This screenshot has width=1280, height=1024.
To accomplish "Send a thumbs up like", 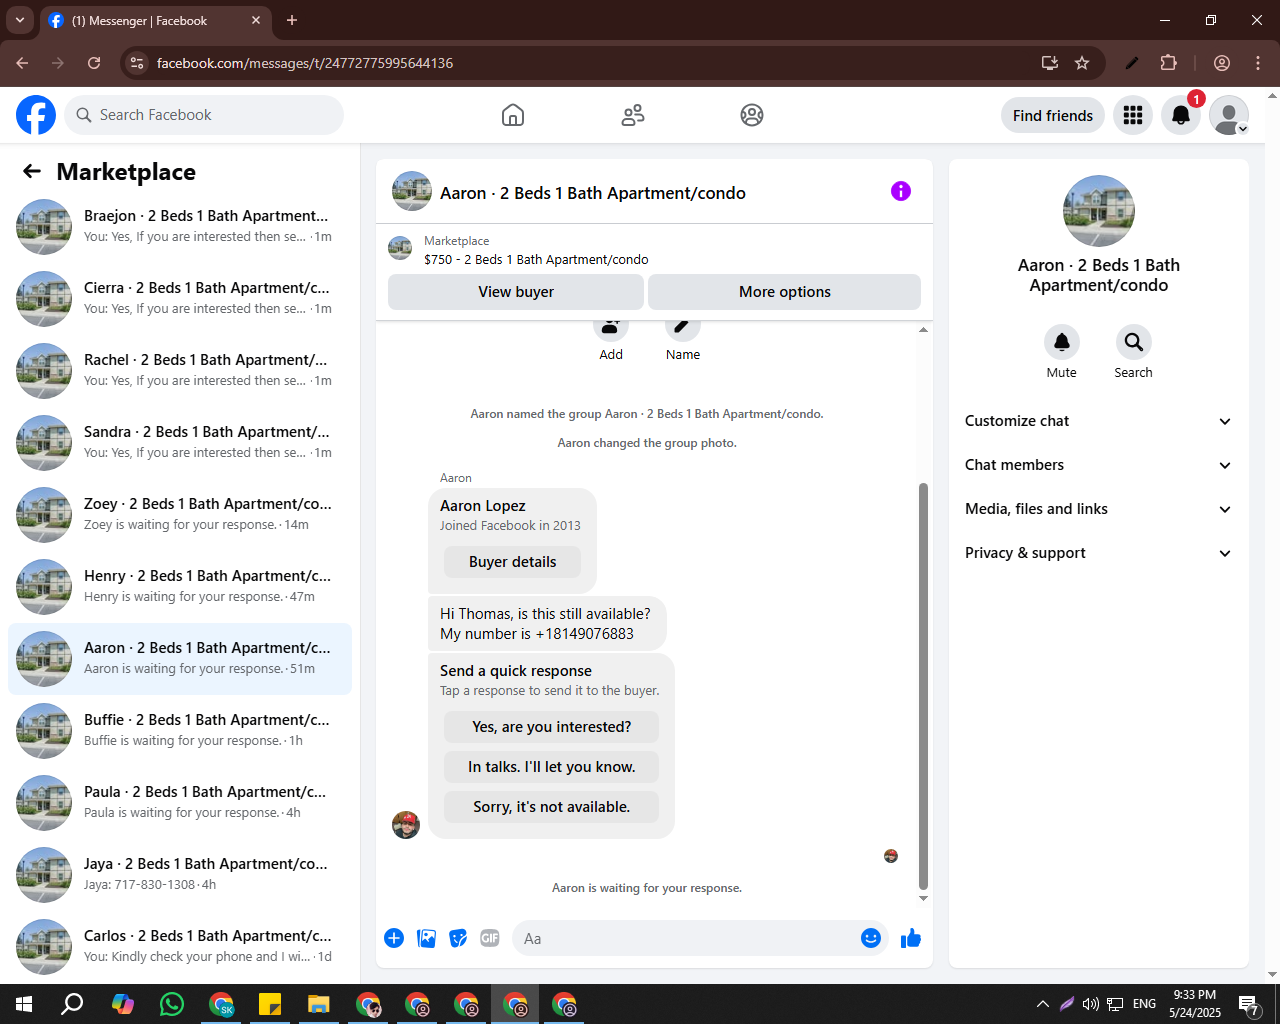I will (911, 938).
